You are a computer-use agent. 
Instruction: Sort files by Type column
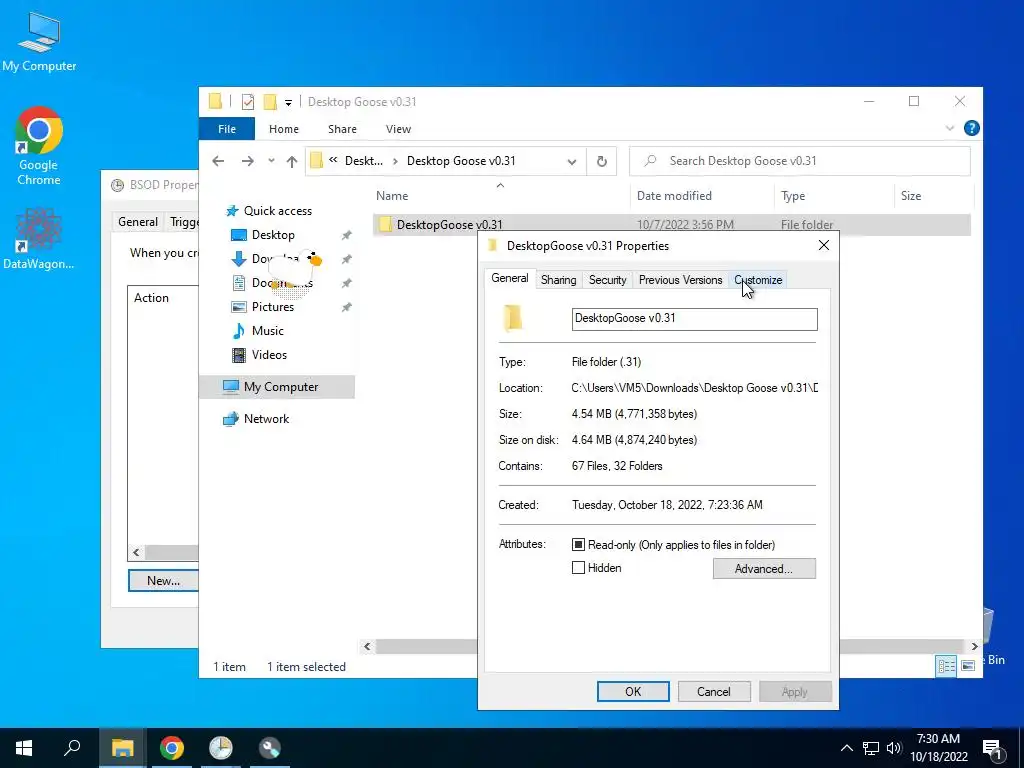click(793, 196)
